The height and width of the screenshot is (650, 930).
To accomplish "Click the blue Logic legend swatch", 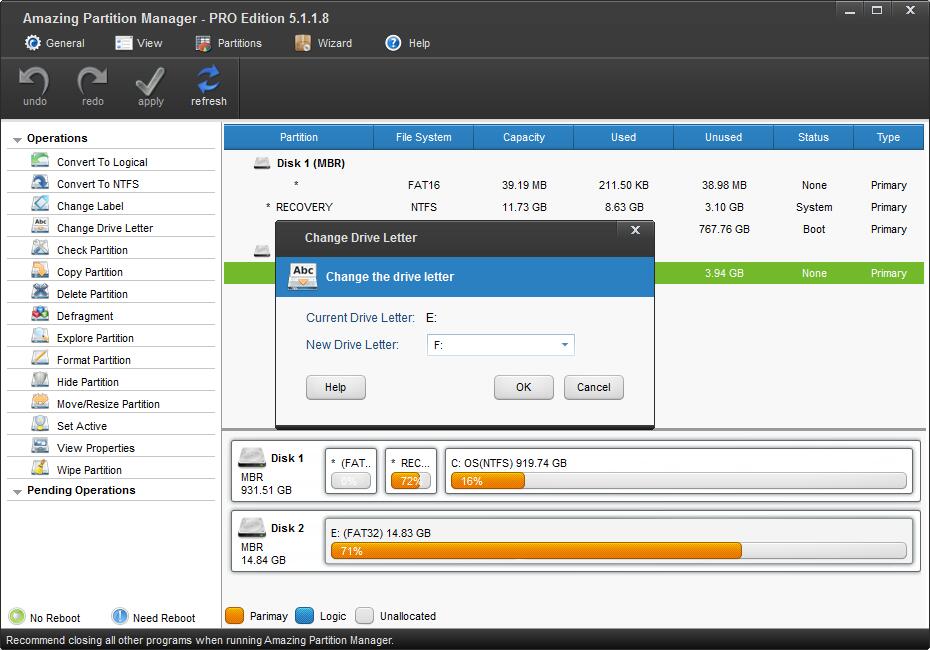I will [x=304, y=616].
